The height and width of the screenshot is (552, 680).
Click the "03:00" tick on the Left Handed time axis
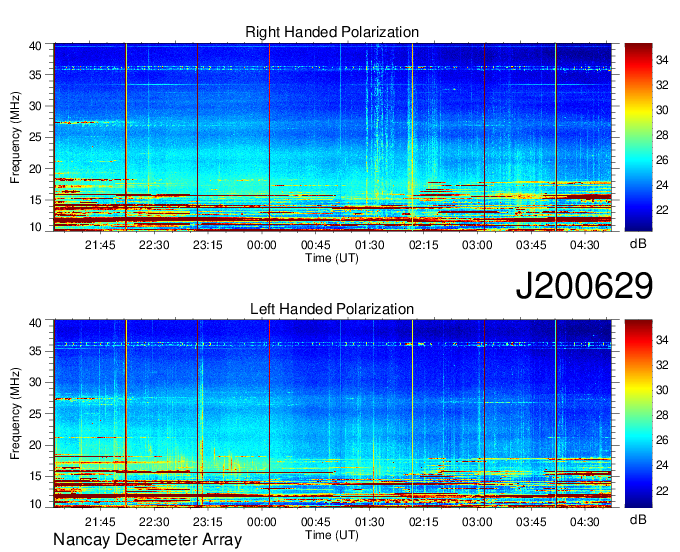click(477, 522)
